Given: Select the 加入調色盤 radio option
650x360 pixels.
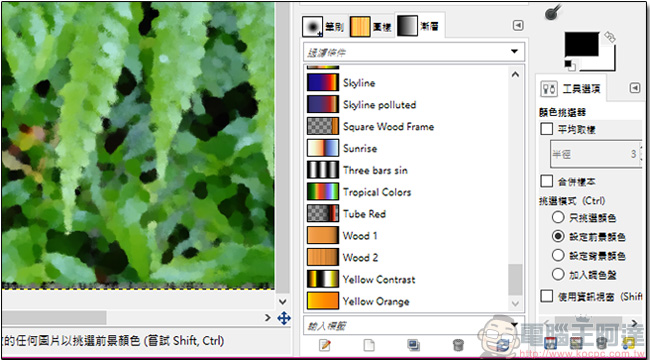Looking at the screenshot, I should pyautogui.click(x=558, y=274).
